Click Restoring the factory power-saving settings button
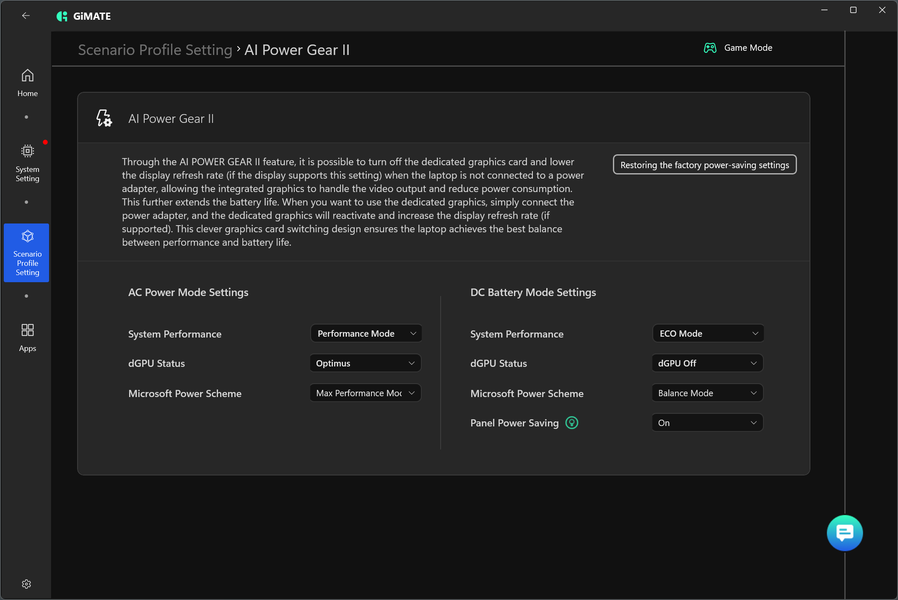The height and width of the screenshot is (600, 898). click(x=704, y=165)
